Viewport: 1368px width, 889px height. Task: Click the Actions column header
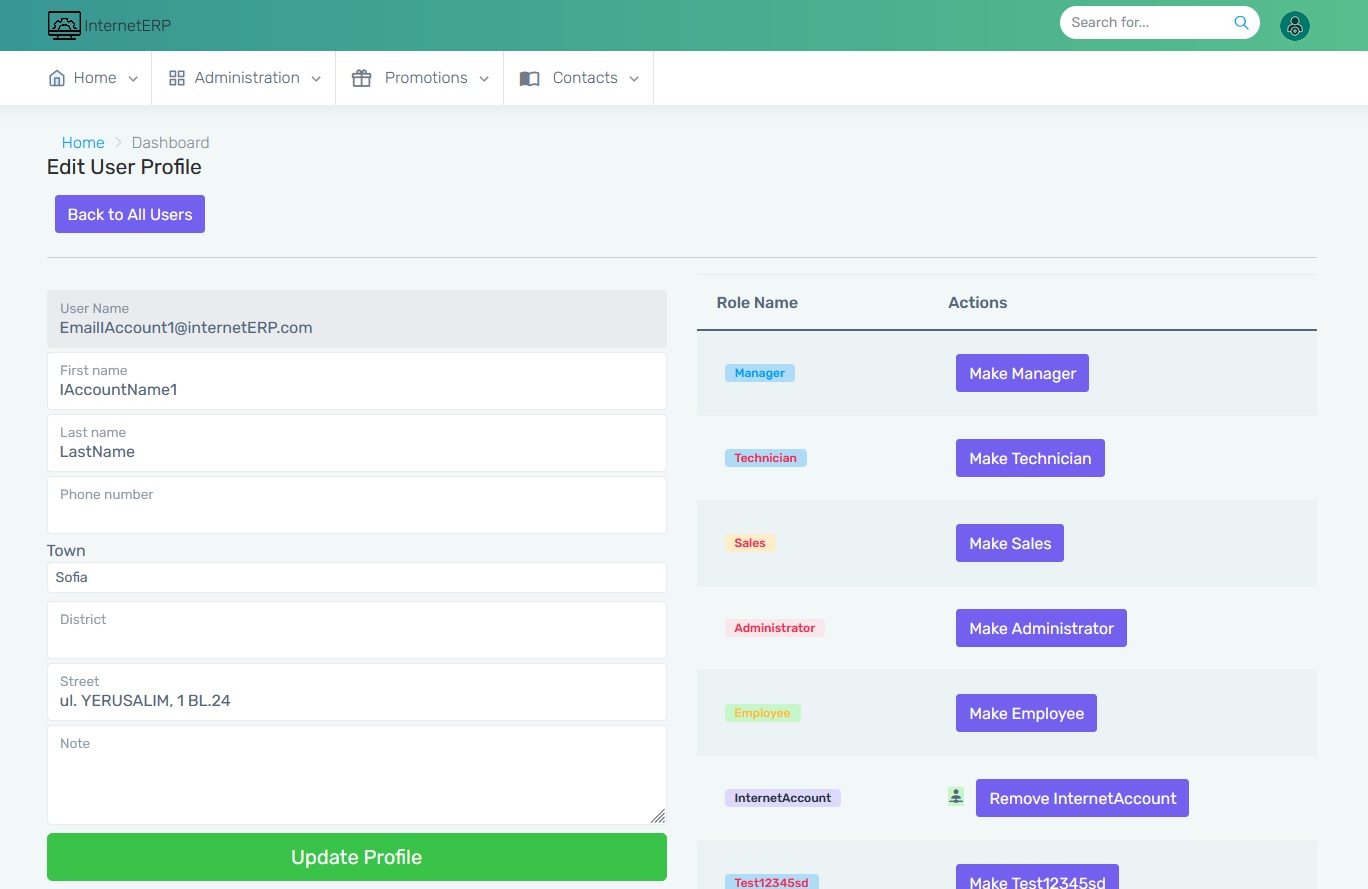978,302
